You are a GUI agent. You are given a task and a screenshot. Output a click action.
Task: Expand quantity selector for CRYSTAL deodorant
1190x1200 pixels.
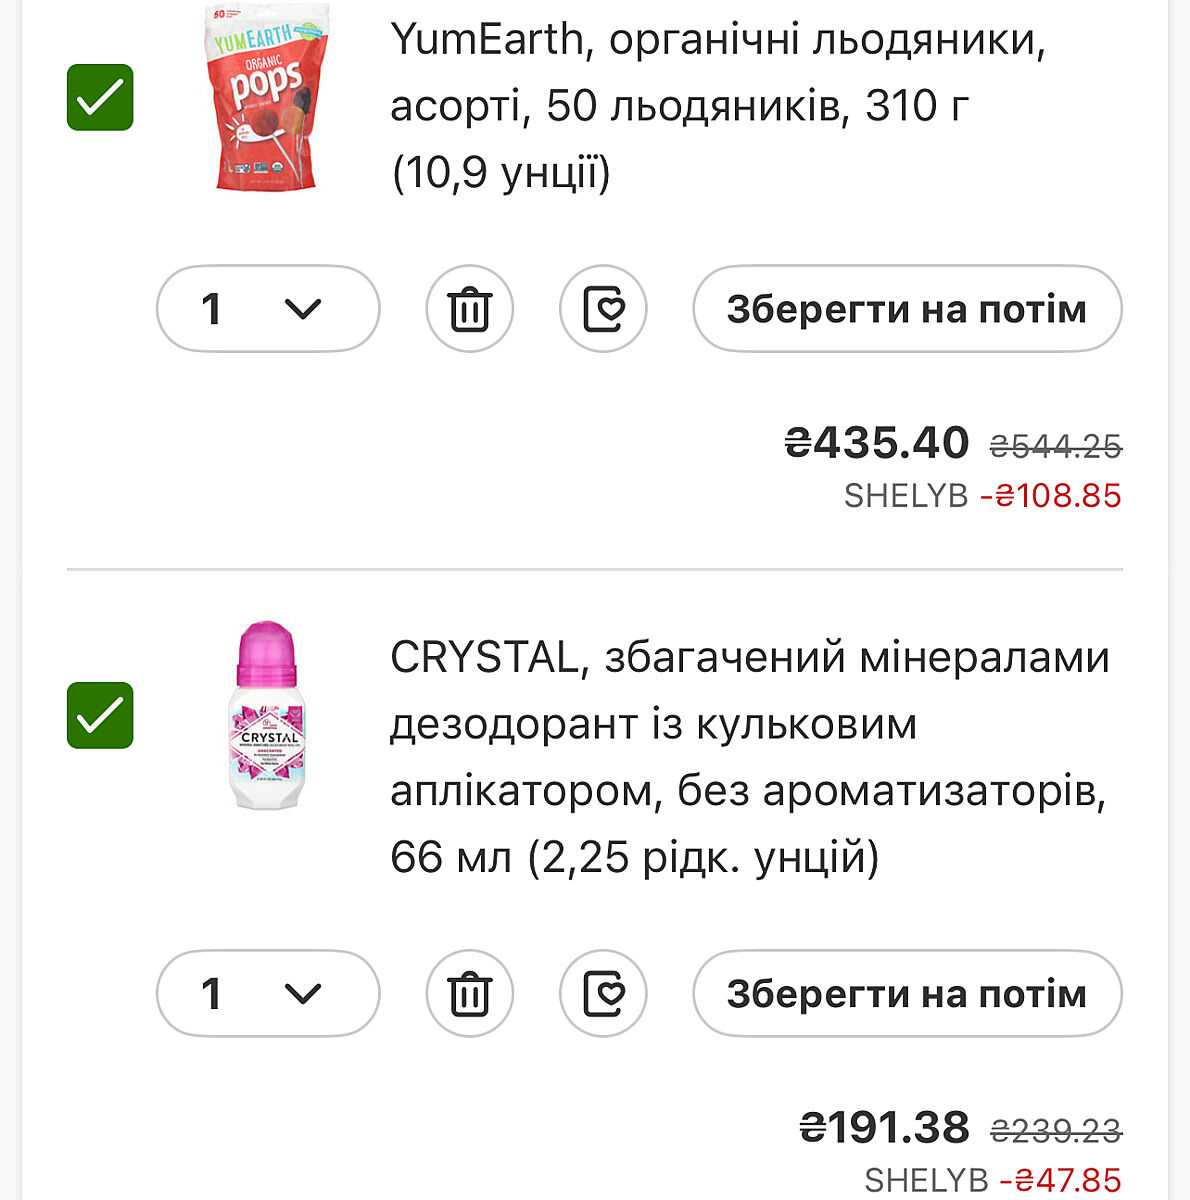coord(268,994)
